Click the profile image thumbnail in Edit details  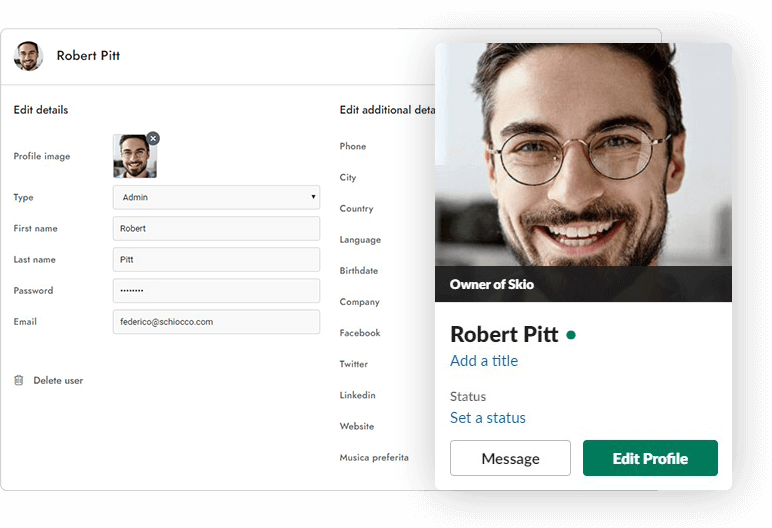[x=134, y=157]
